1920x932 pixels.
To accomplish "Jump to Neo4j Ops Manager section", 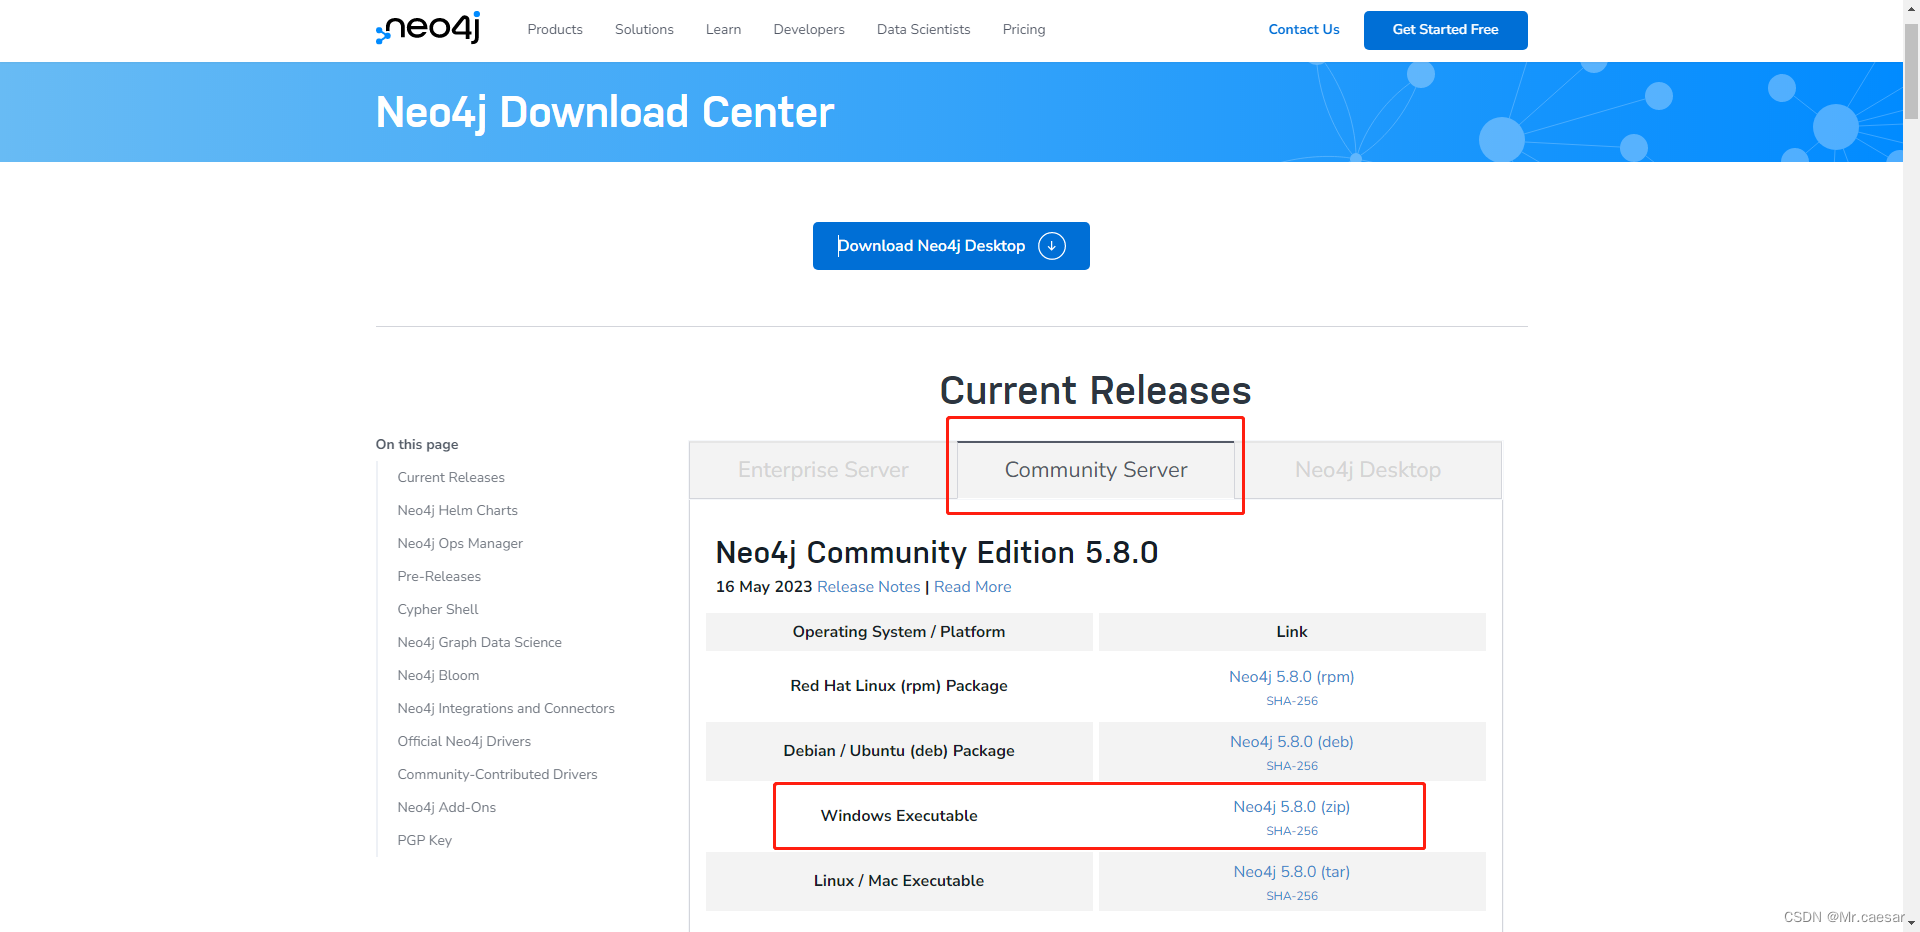I will coord(460,544).
